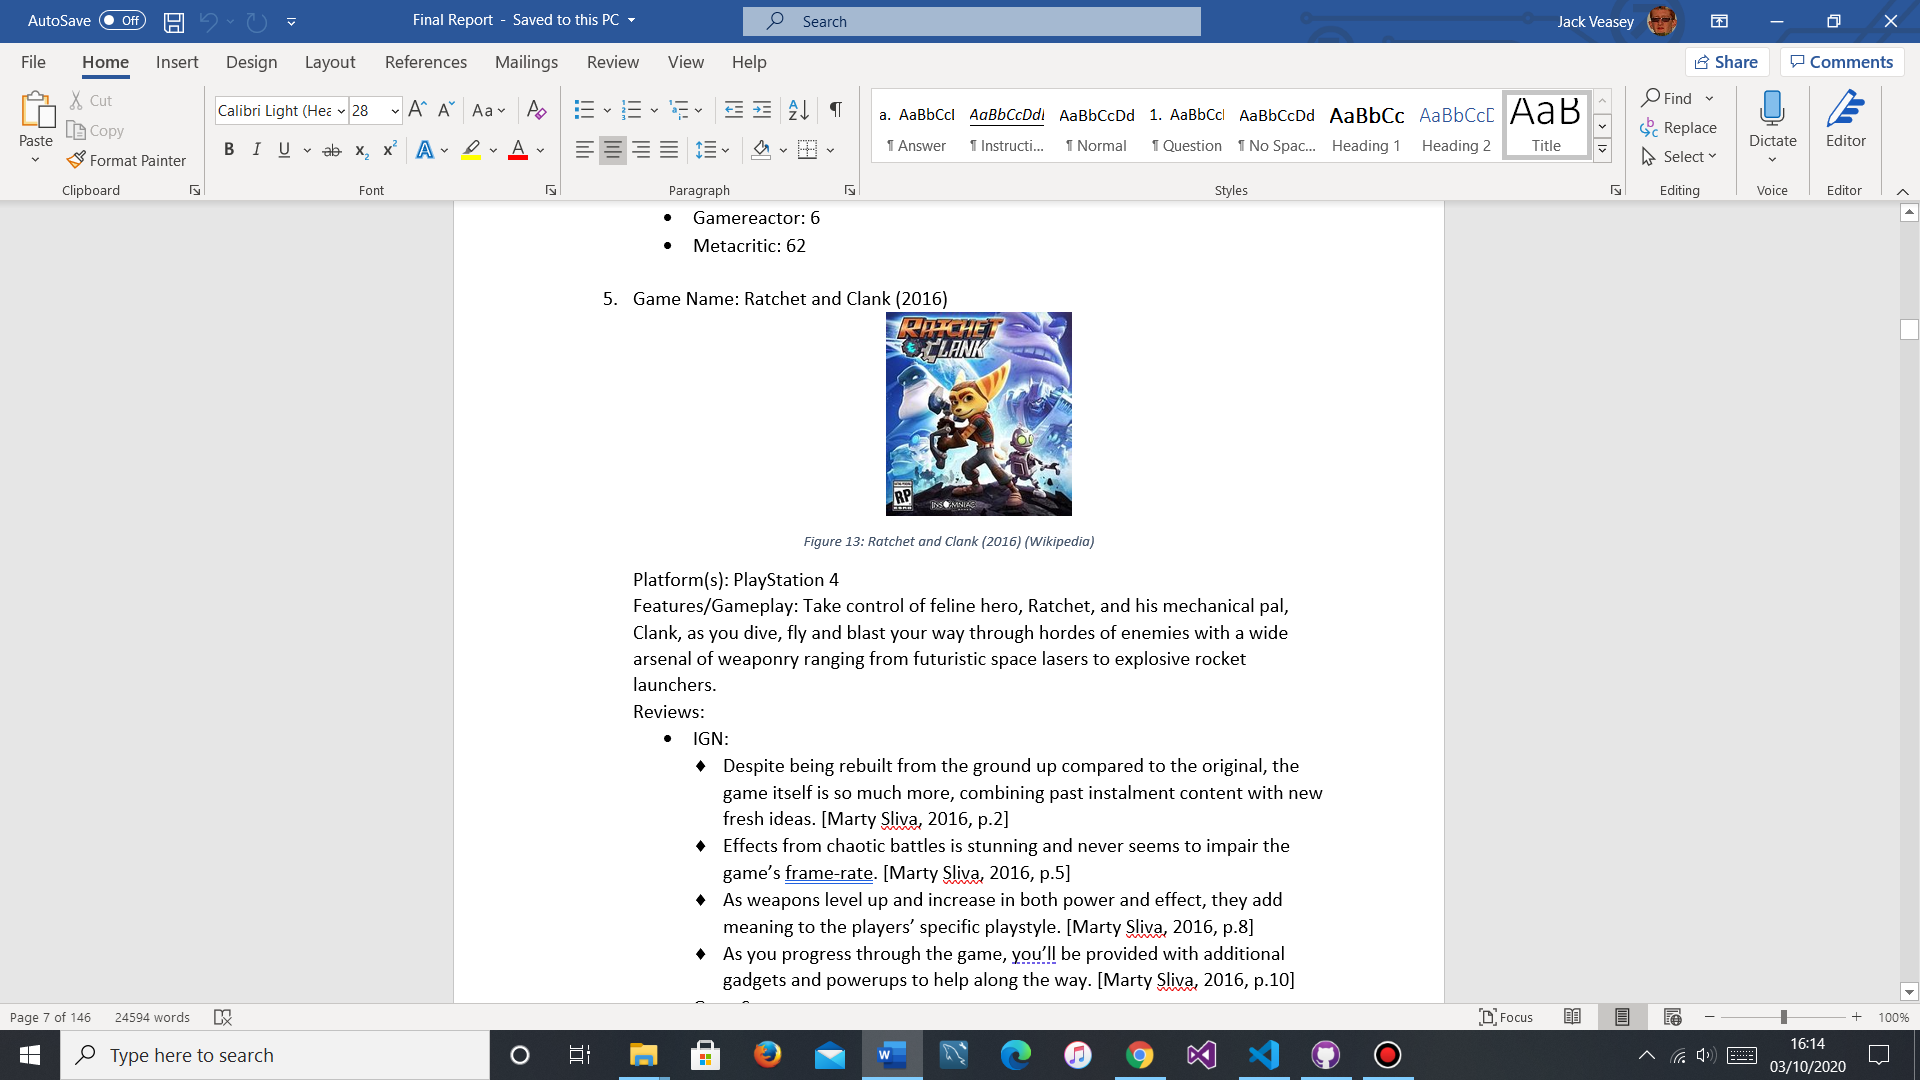Open the Editor proofing pane
Viewport: 1920px width, 1080px height.
click(1845, 120)
